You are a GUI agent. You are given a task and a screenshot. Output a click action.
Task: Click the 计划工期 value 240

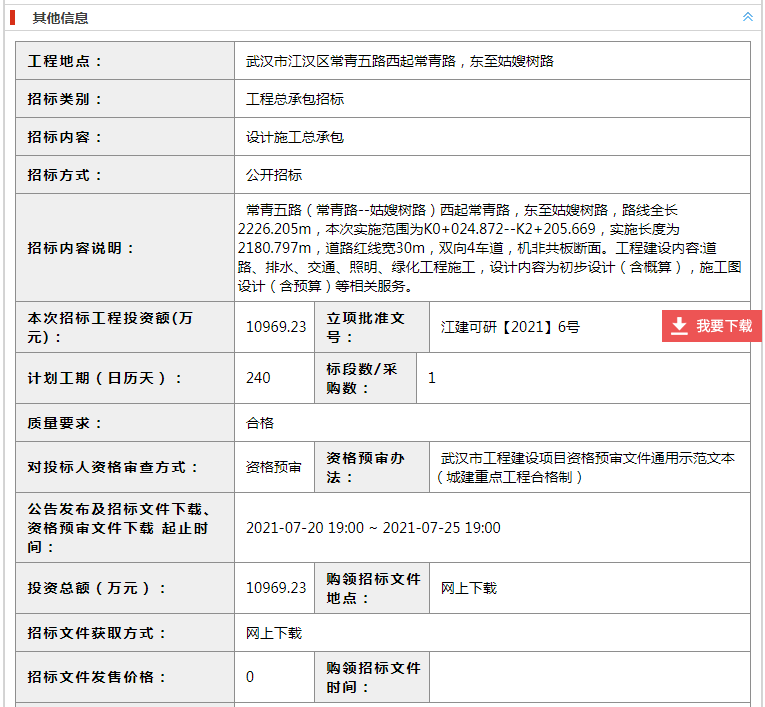coord(258,378)
